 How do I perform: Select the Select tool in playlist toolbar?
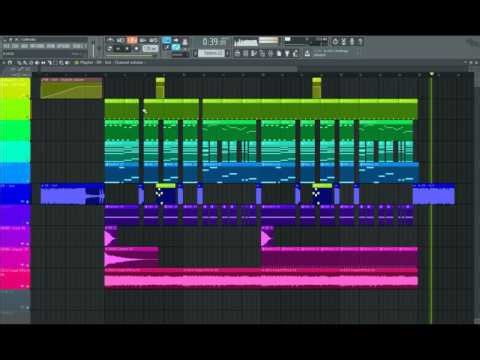(x=55, y=63)
